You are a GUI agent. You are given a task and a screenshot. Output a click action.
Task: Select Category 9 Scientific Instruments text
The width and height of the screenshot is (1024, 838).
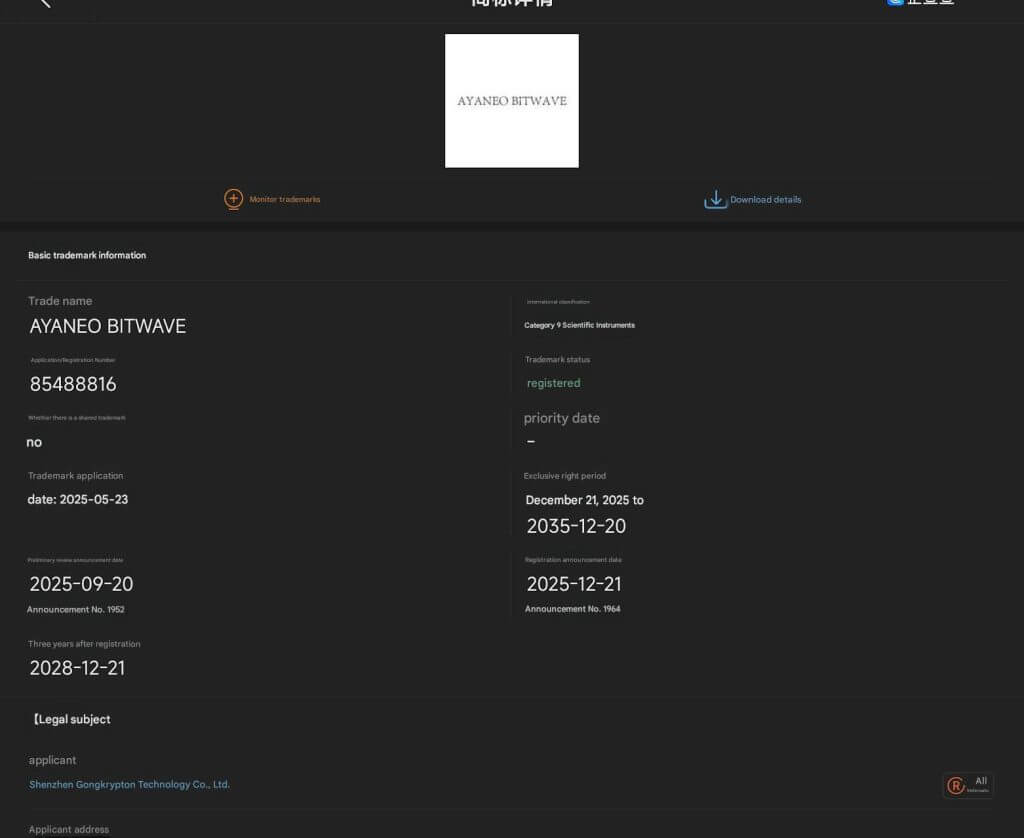coord(579,325)
